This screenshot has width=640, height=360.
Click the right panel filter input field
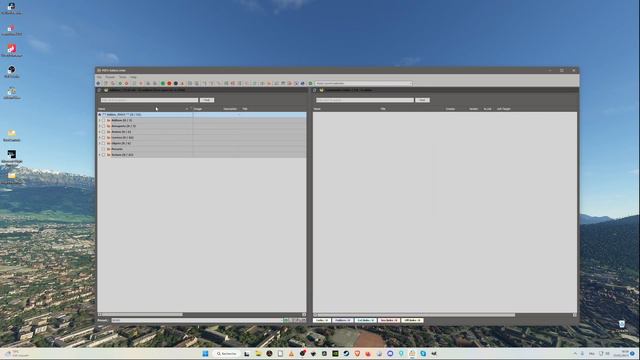tap(364, 100)
